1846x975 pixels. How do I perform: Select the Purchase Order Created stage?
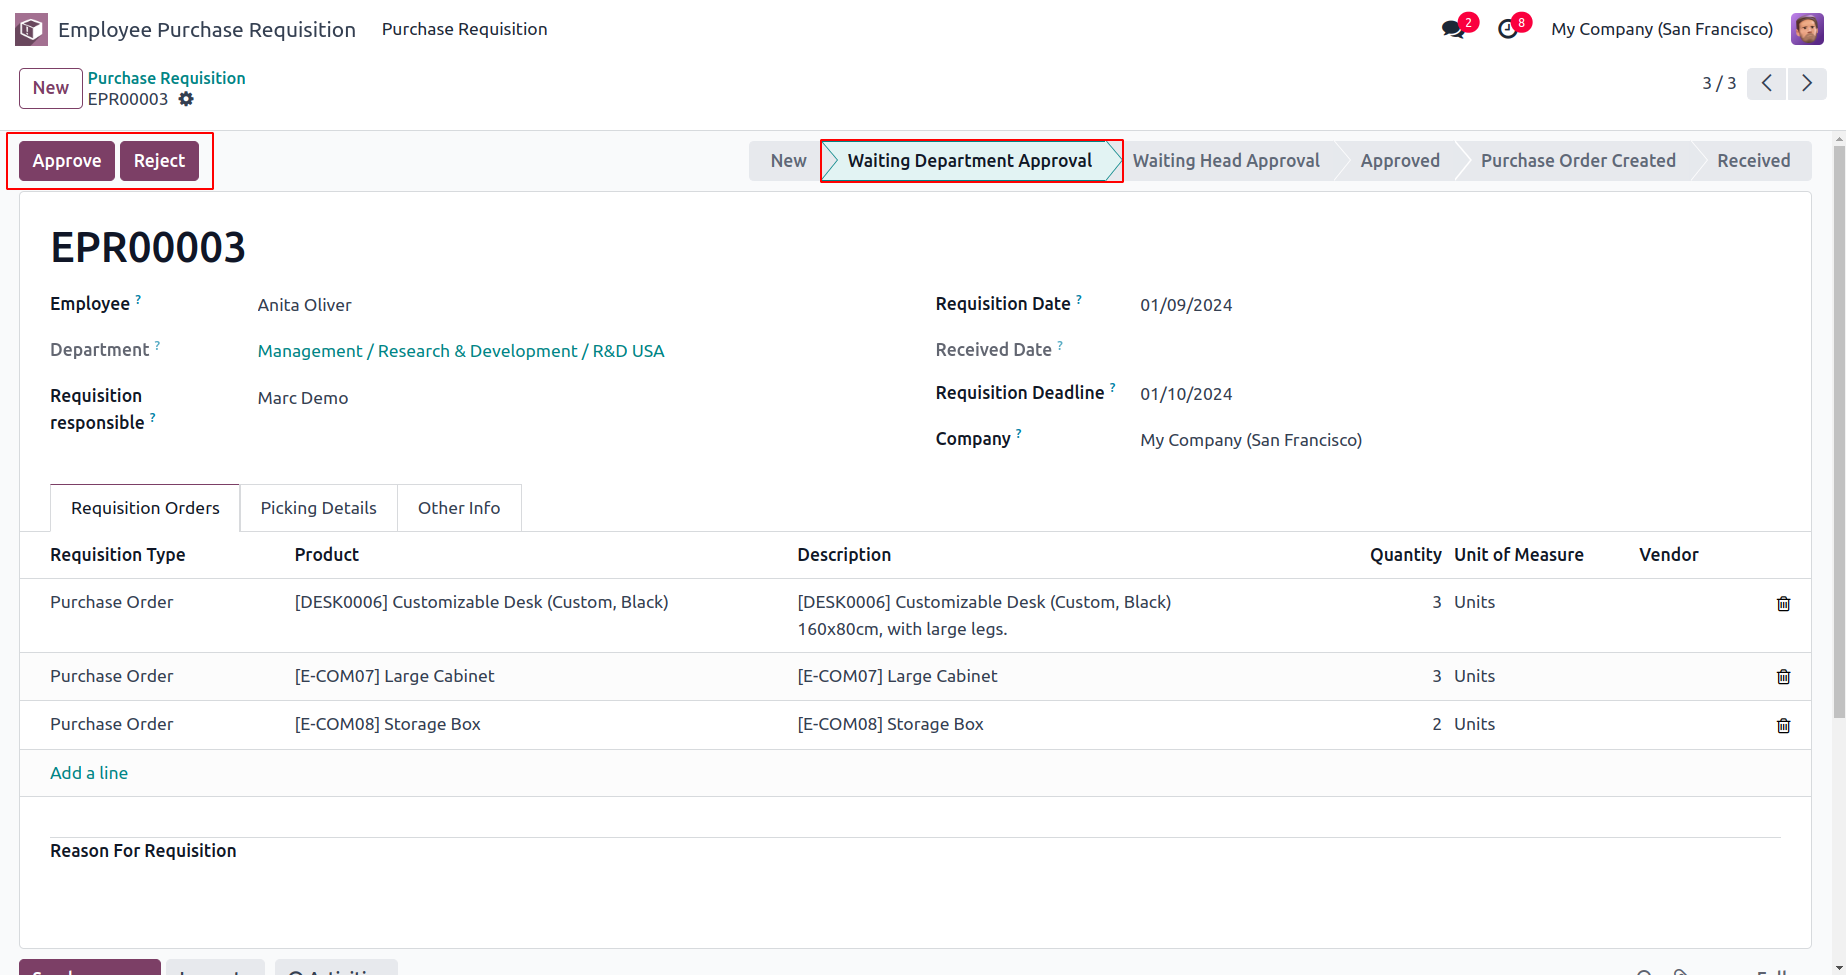(1578, 161)
